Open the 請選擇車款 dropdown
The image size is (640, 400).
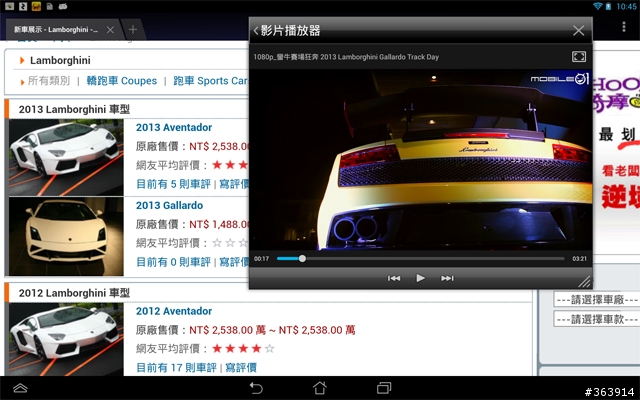[x=597, y=319]
